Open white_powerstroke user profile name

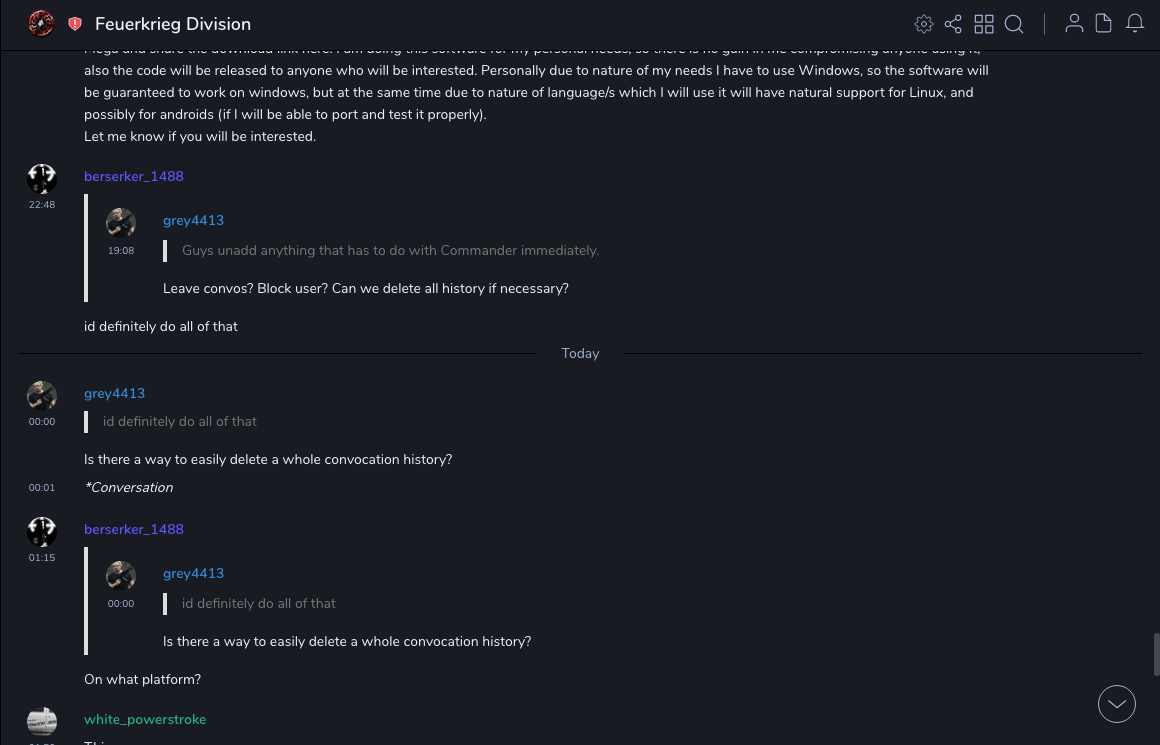(145, 720)
